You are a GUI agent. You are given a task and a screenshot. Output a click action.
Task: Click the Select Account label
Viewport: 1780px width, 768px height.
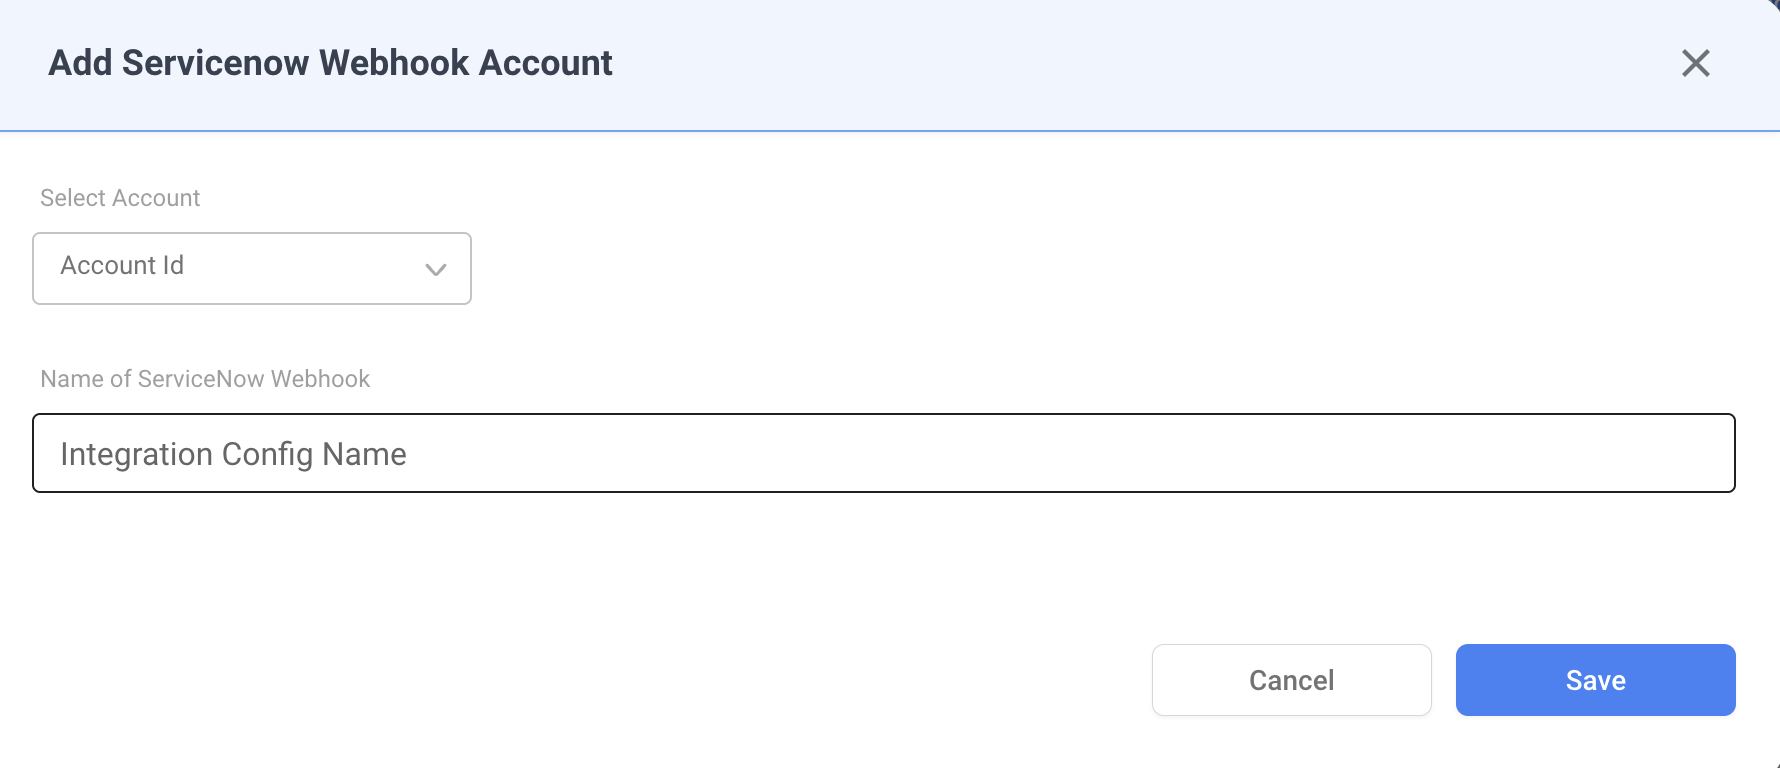[x=119, y=197]
